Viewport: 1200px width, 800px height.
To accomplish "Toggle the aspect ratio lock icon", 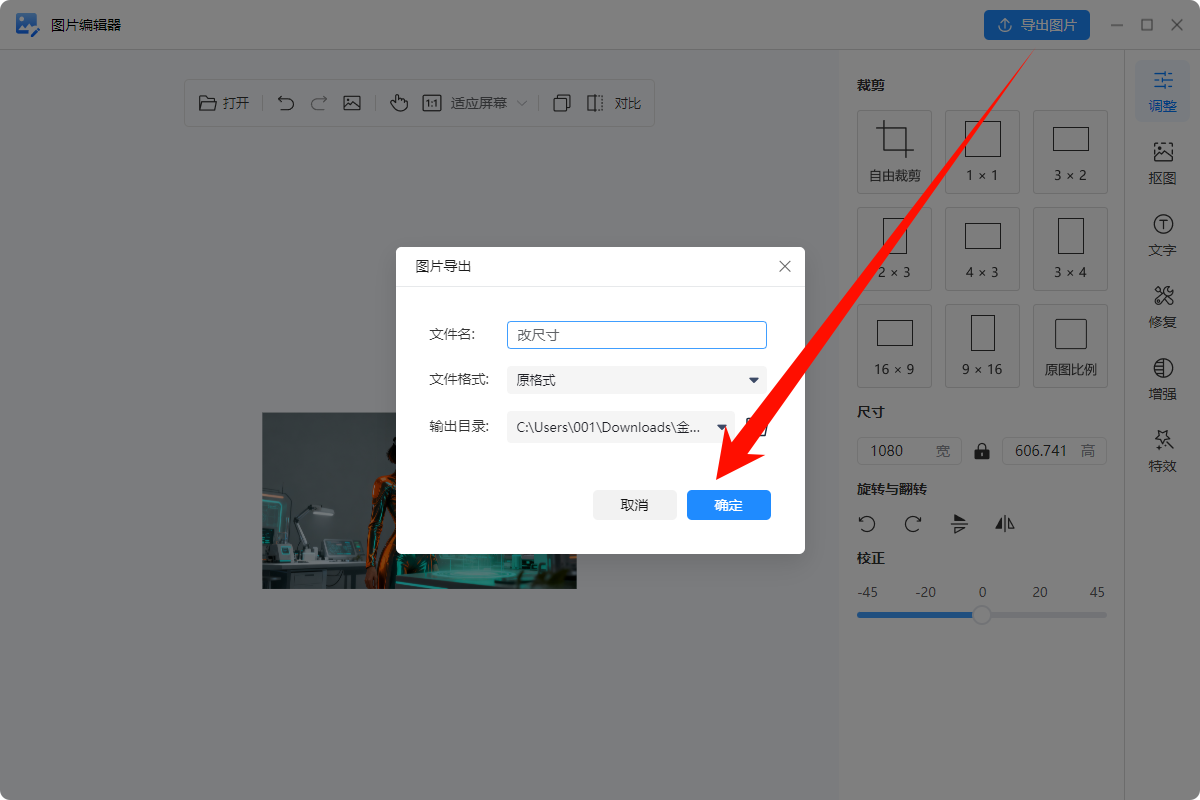I will point(982,451).
